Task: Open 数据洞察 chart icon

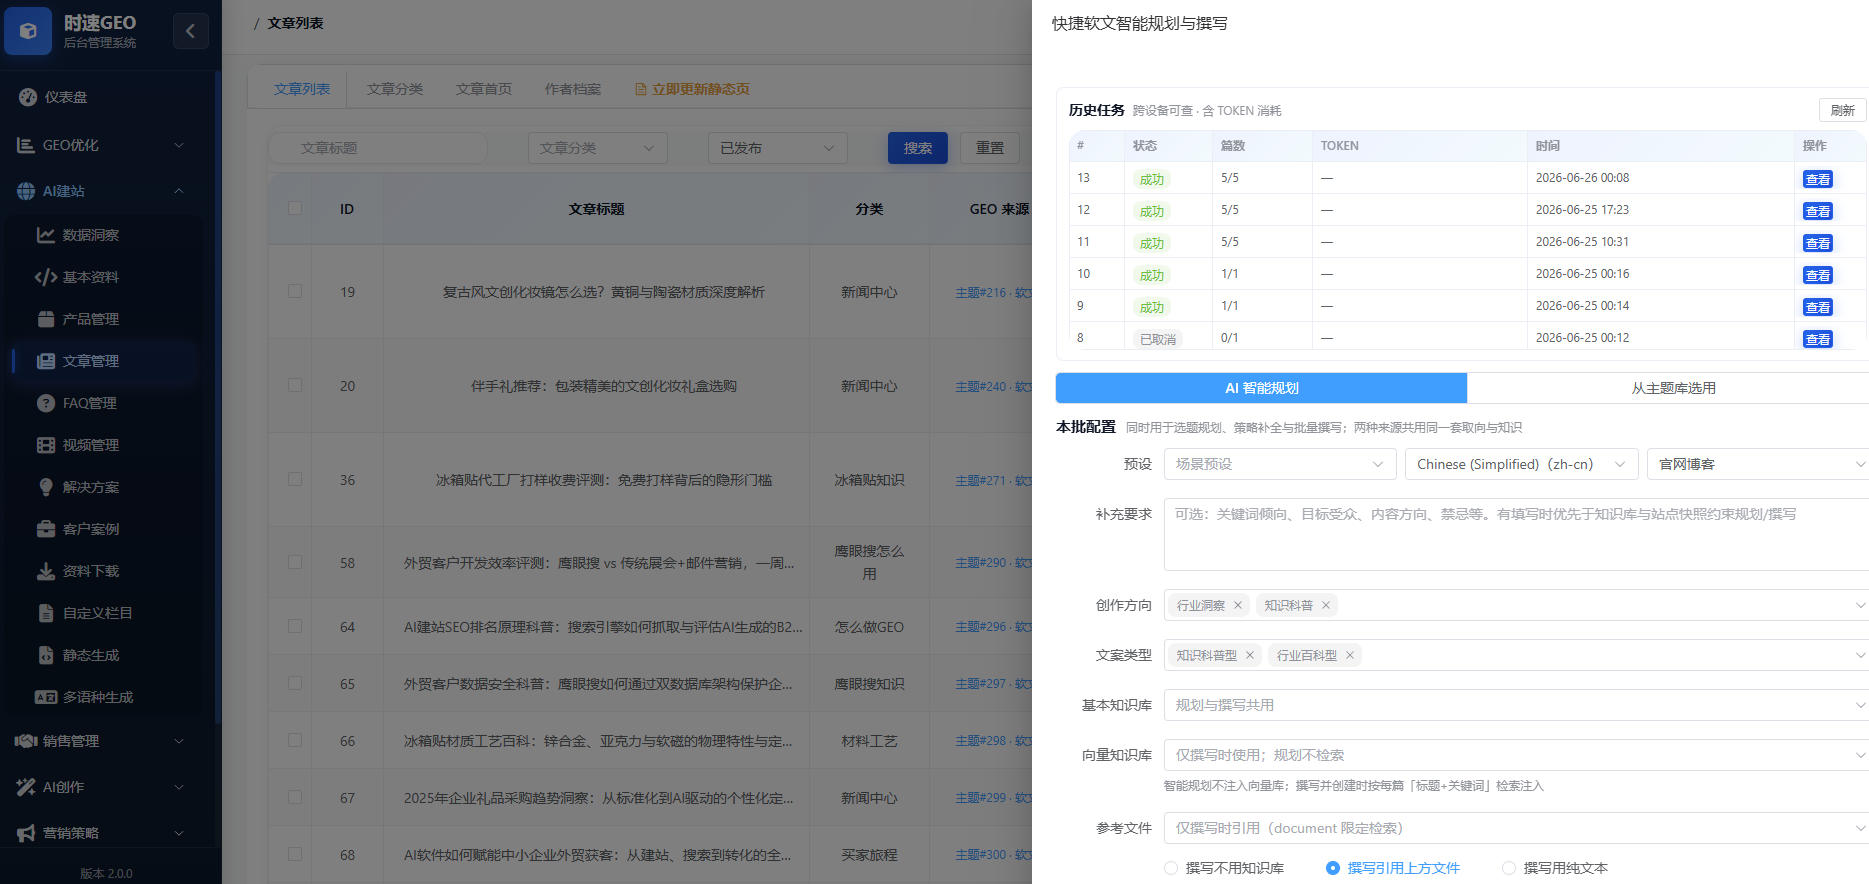Action: [x=46, y=235]
